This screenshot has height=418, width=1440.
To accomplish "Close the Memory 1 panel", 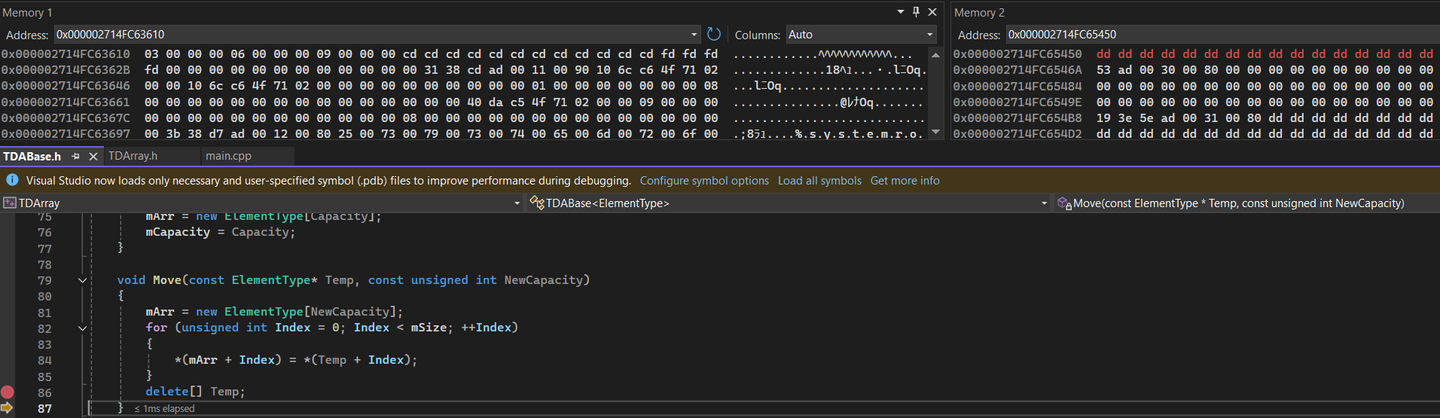I will (x=934, y=12).
